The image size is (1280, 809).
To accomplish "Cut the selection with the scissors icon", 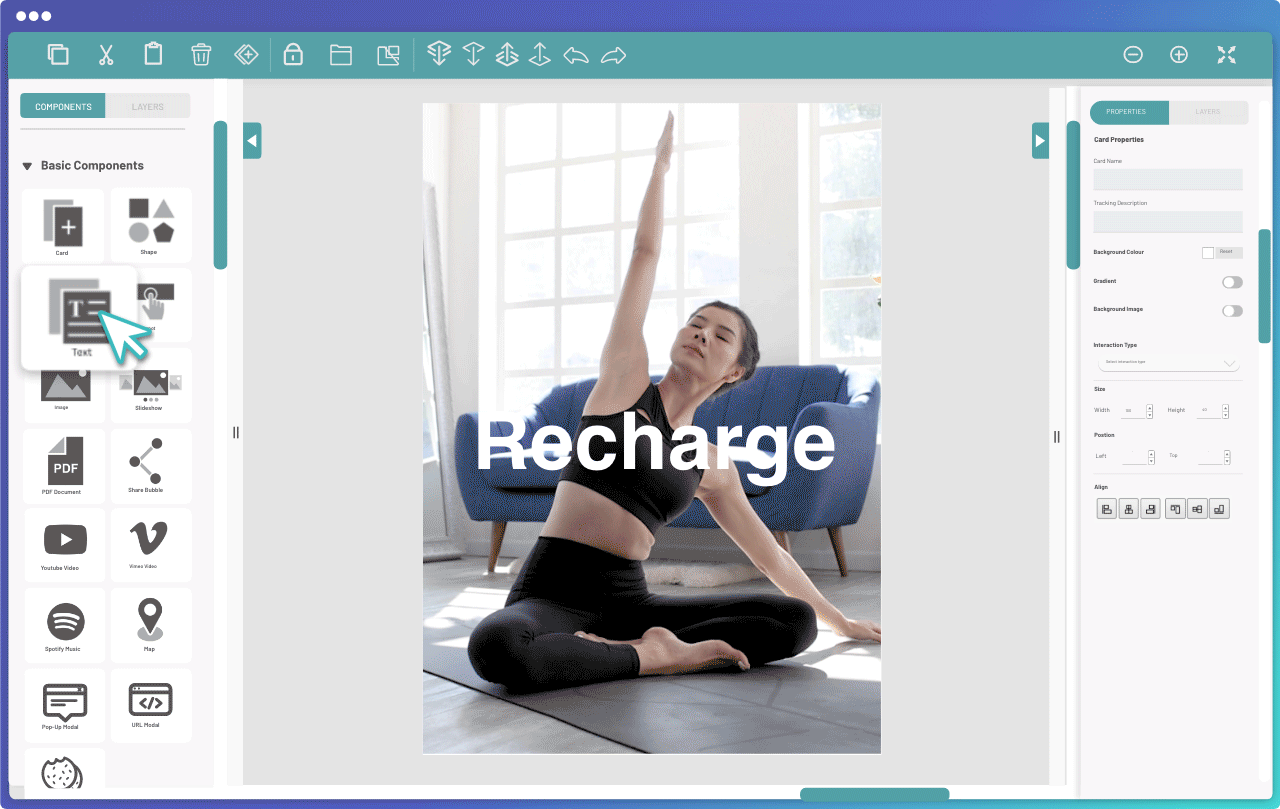I will 106,55.
